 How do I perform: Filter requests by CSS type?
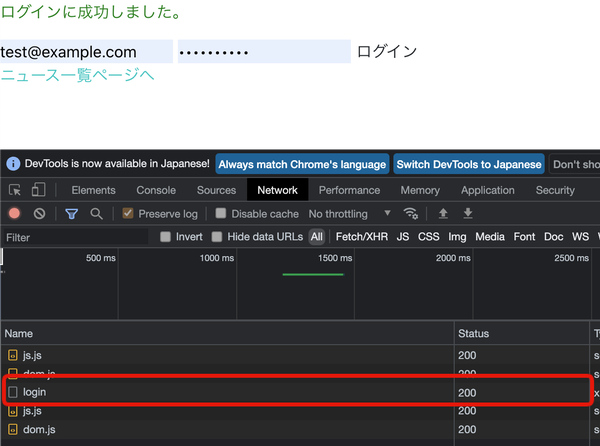(429, 237)
